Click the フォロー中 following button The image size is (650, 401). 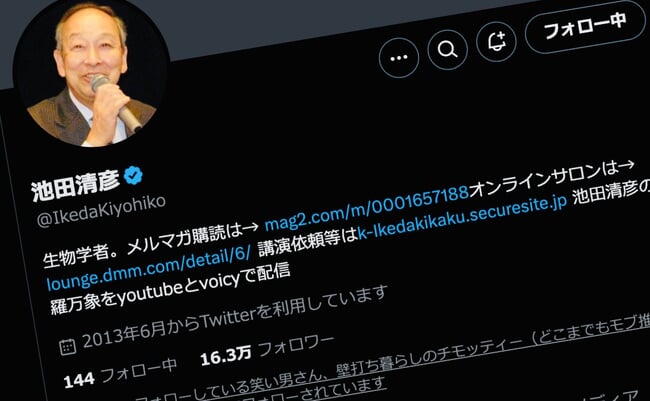pyautogui.click(x=586, y=27)
